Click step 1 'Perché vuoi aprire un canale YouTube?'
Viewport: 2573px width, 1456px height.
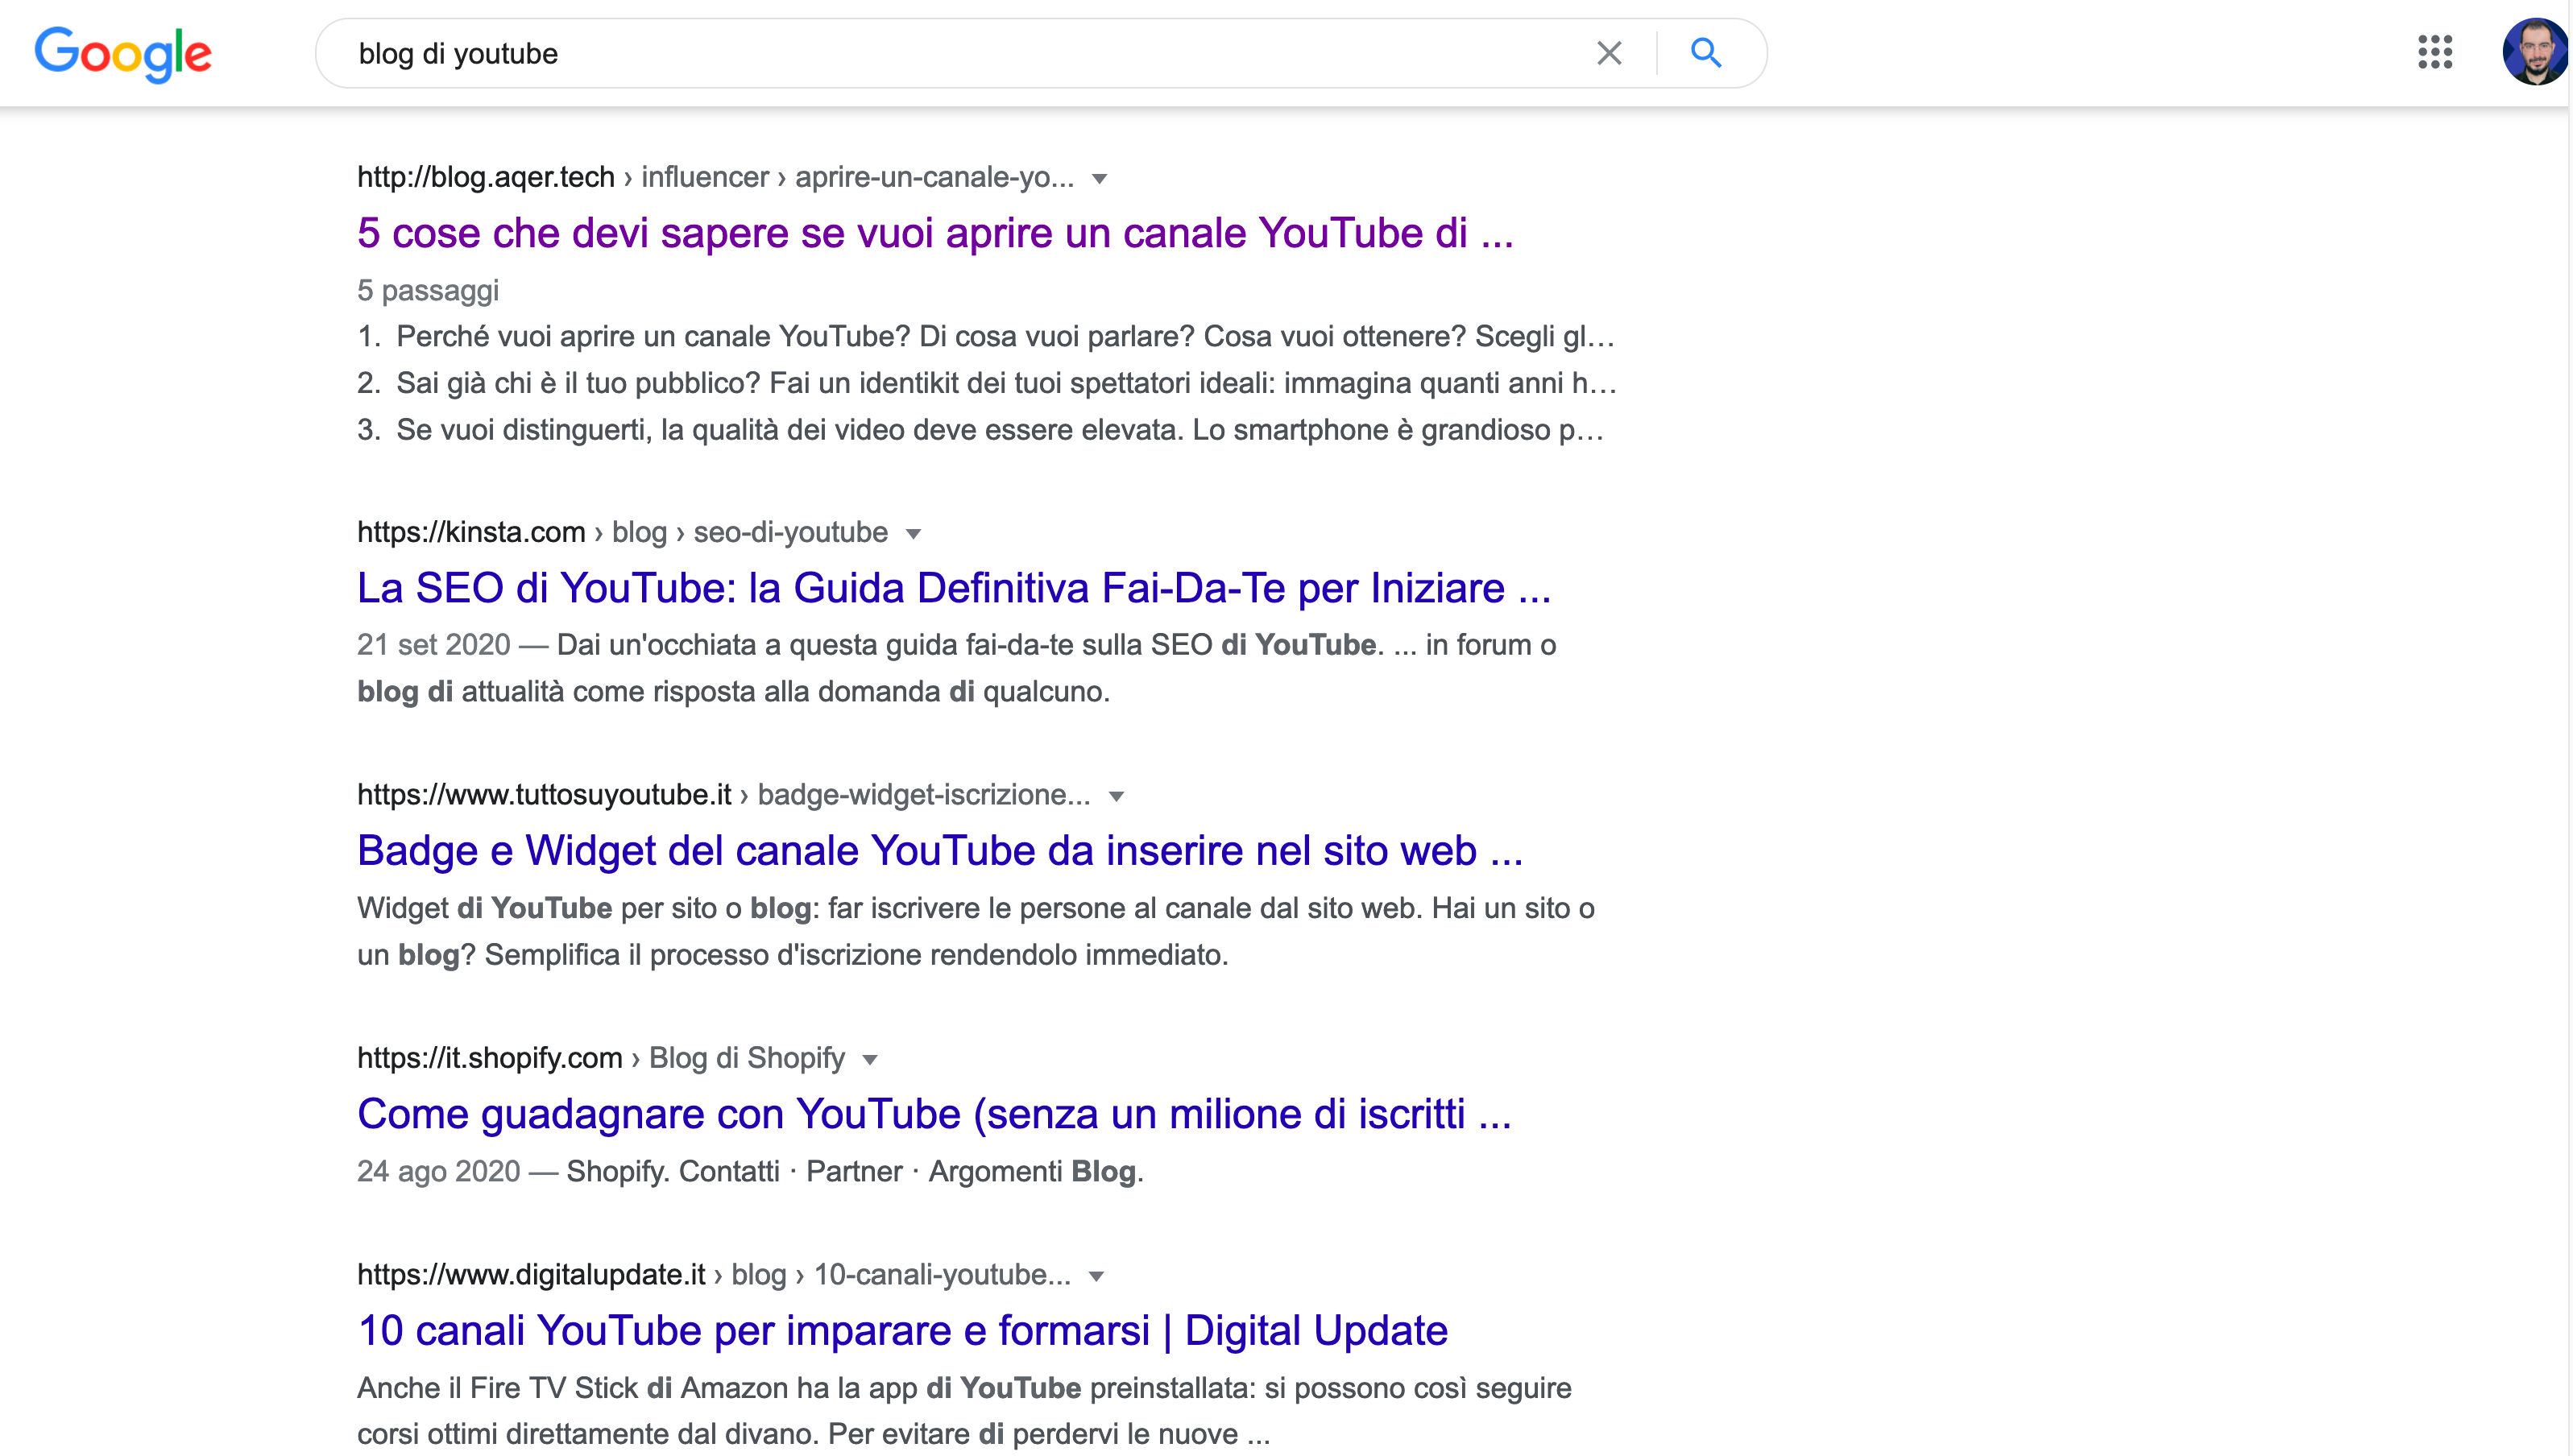click(x=986, y=337)
